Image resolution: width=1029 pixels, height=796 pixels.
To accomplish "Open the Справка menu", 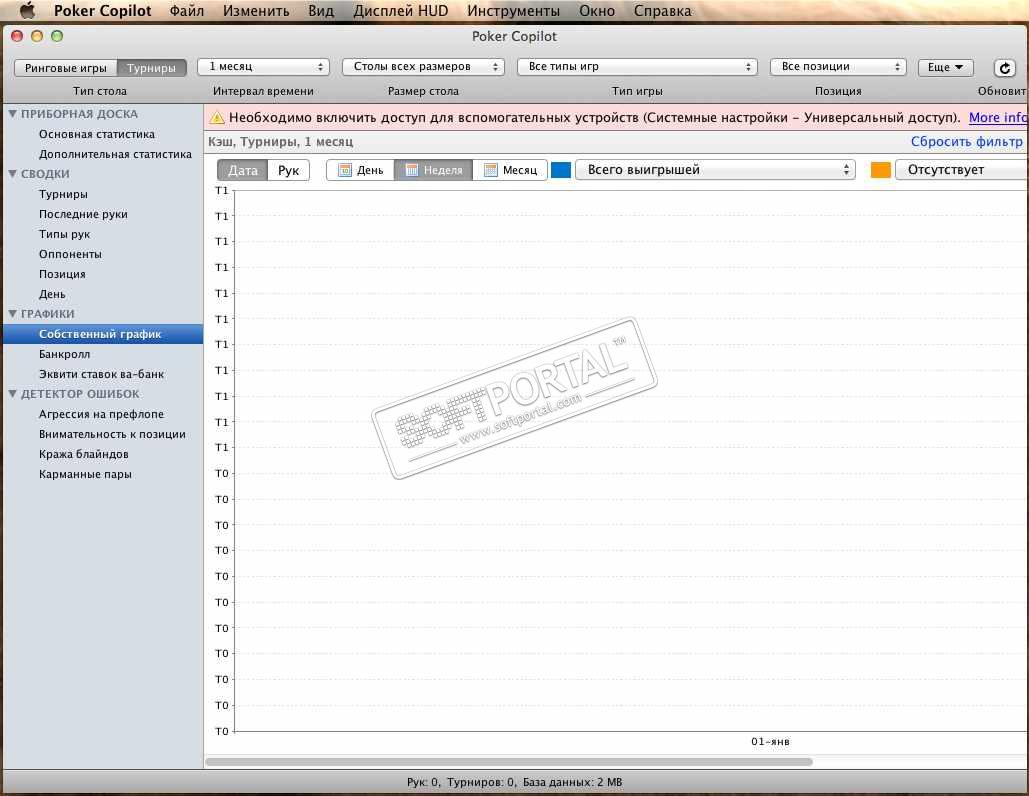I will pos(662,11).
